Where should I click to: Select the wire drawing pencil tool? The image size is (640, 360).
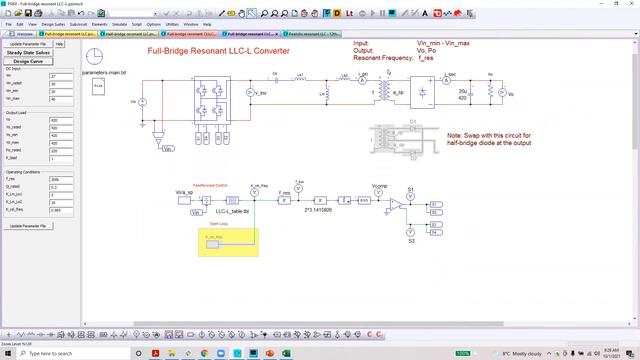click(222, 13)
